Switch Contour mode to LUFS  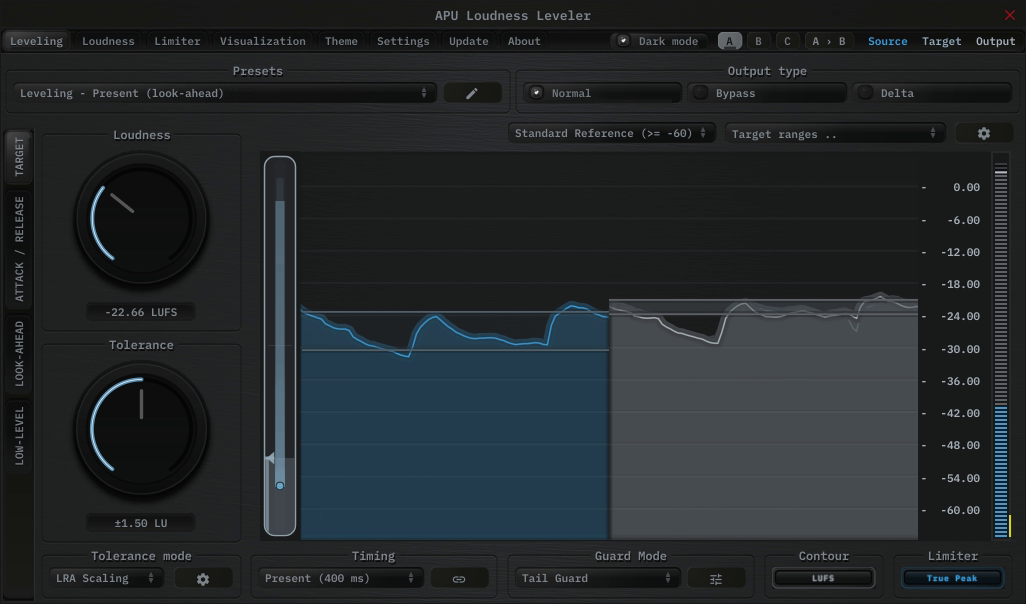point(823,577)
